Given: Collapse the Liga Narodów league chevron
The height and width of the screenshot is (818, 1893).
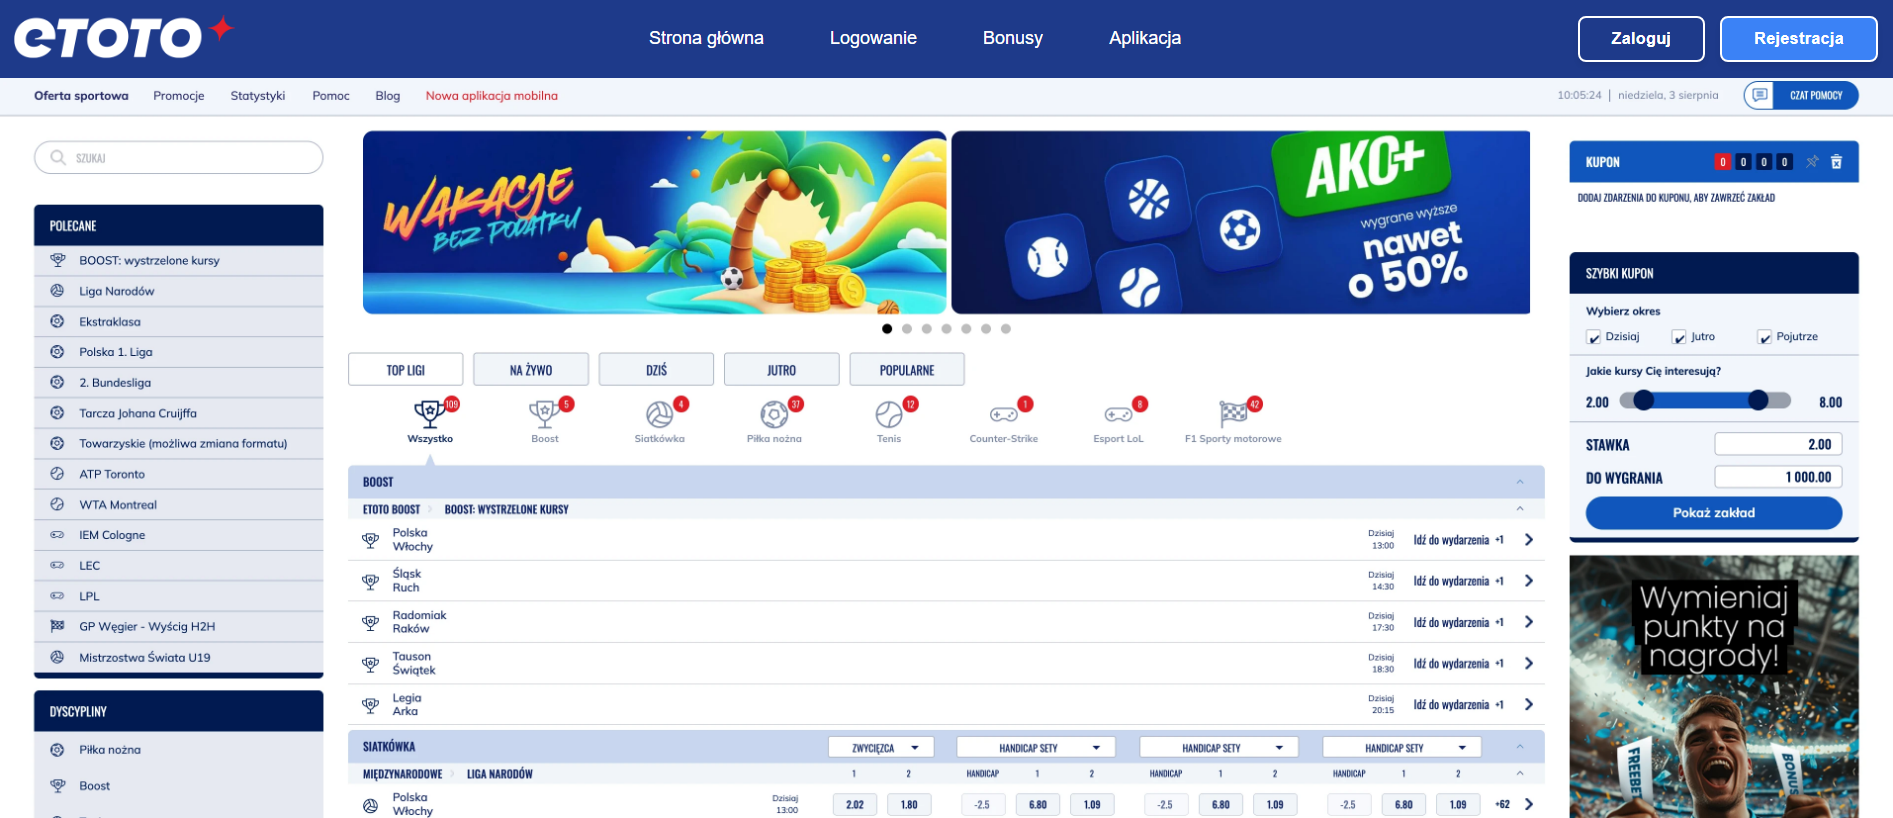Looking at the screenshot, I should [x=1520, y=773].
